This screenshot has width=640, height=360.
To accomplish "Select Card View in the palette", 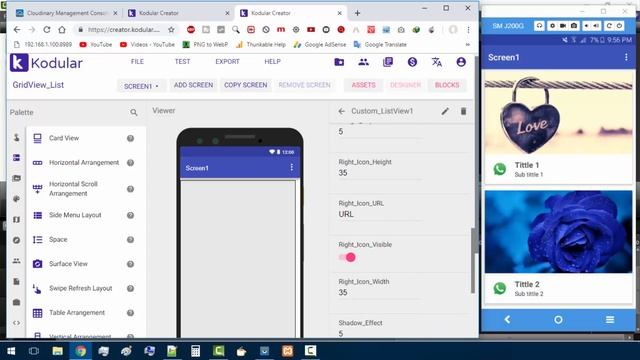I will click(64, 138).
